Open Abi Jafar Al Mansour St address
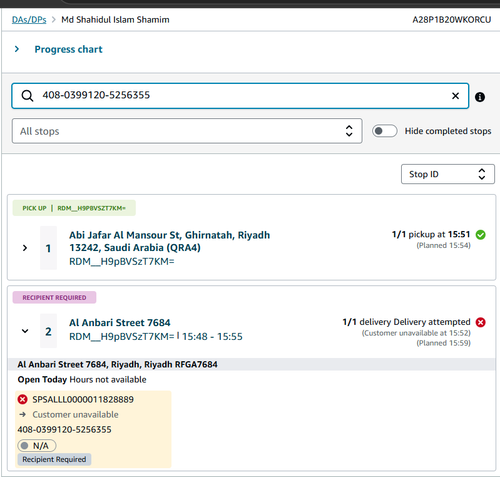 (169, 241)
